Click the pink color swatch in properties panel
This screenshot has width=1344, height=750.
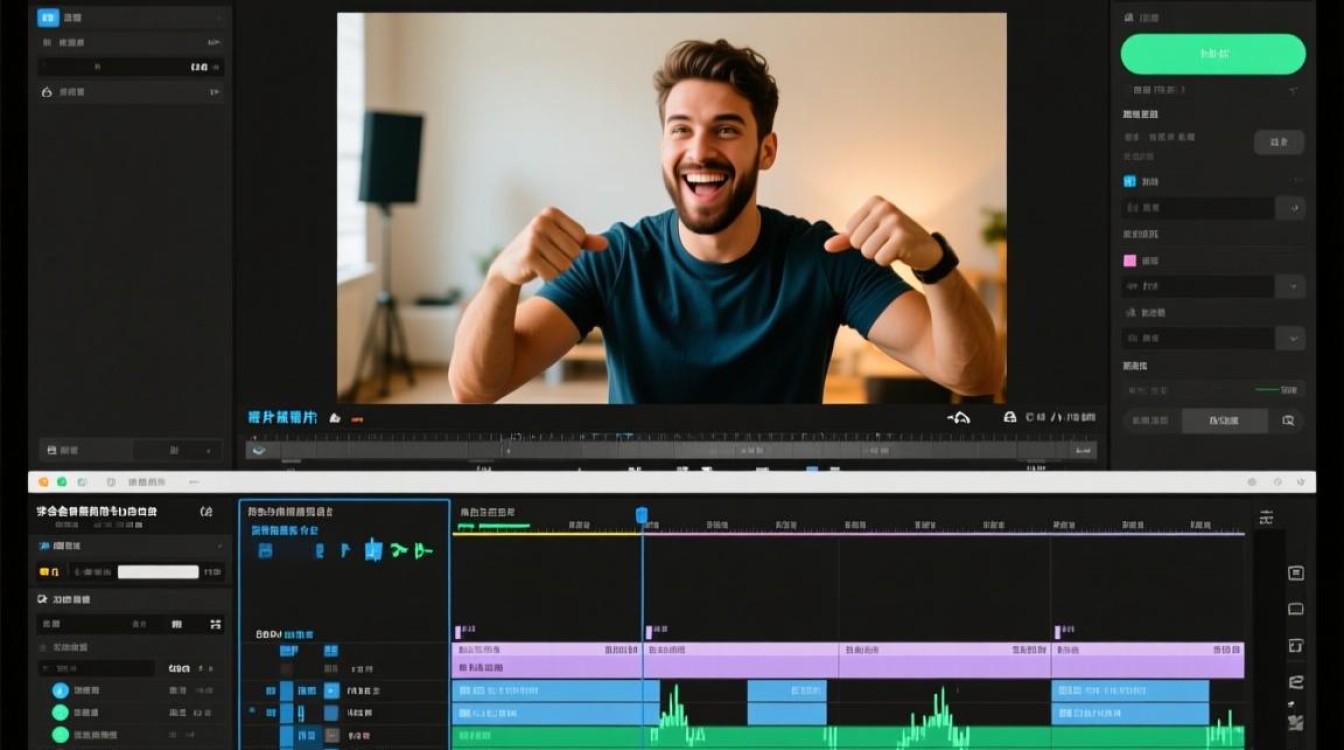(1130, 261)
